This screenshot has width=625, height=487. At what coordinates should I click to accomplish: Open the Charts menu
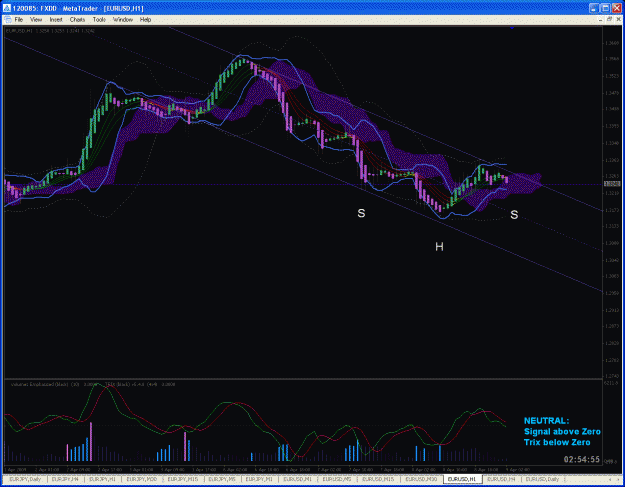click(x=77, y=20)
